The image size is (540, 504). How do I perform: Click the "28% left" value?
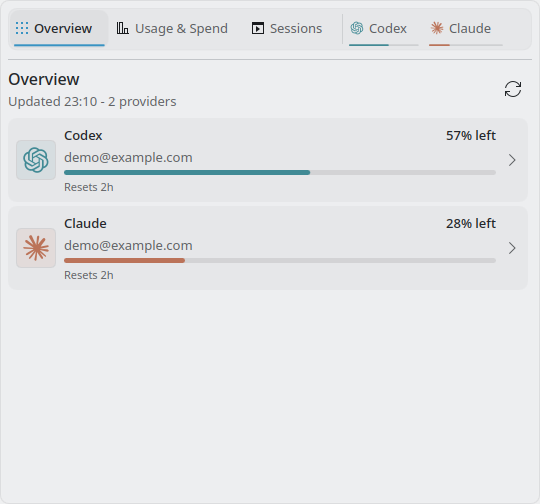(471, 224)
